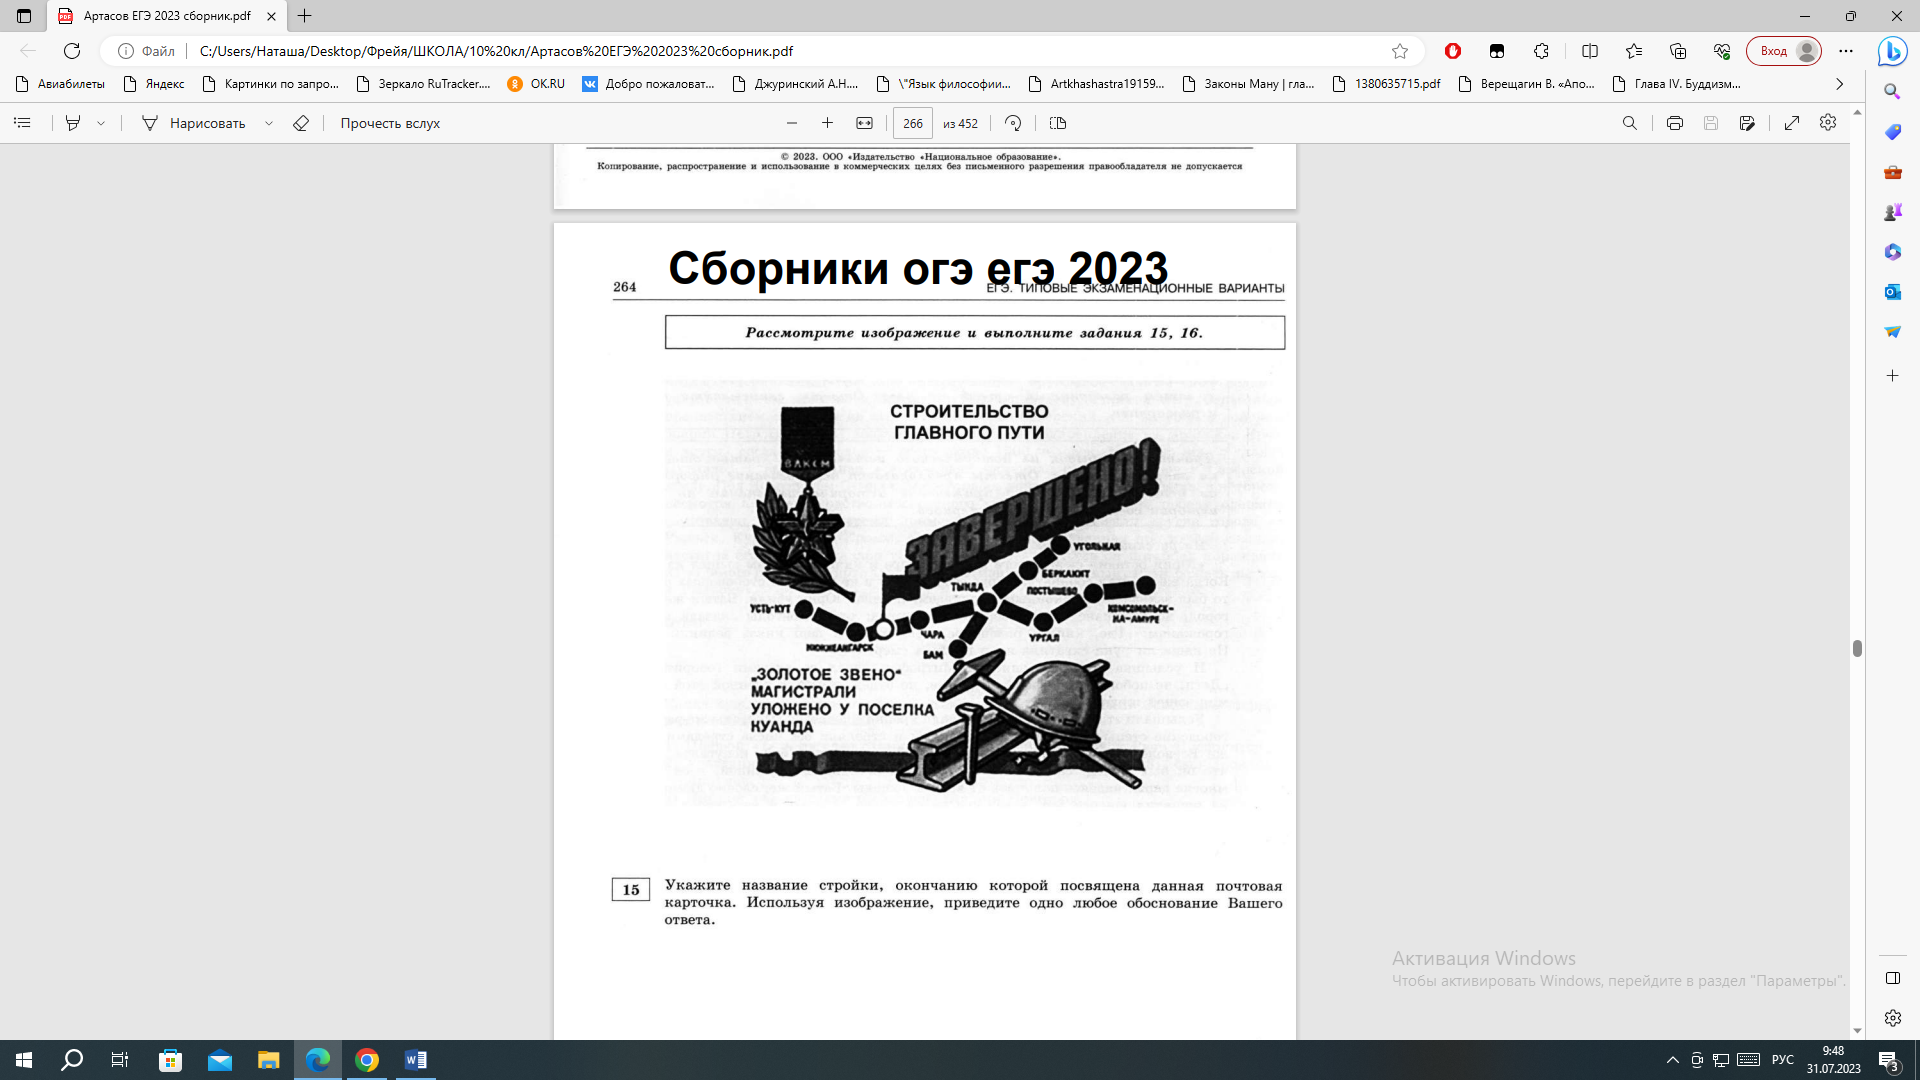This screenshot has height=1080, width=1920.
Task: Add a sidebar app with plus
Action: 1892,376
